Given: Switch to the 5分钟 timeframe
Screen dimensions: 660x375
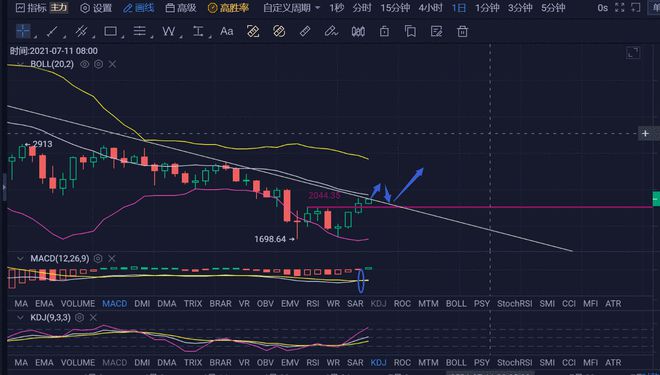Looking at the screenshot, I should [553, 8].
